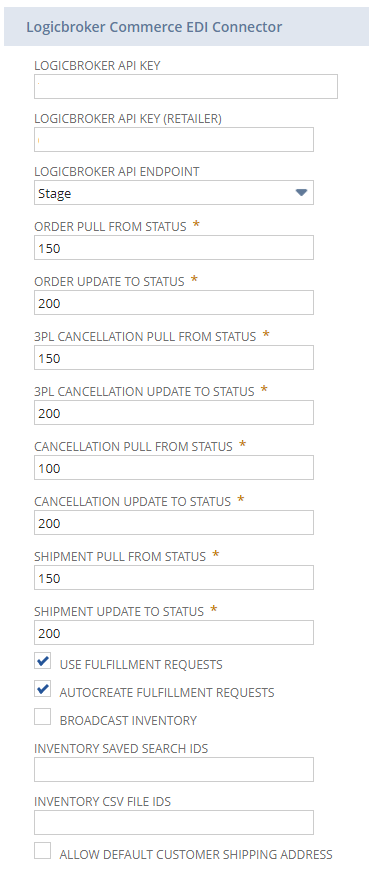Screen dimensions: 376x871
Task: Click the Autocreate Fulfillment Requests label
Action: [x=167, y=693]
